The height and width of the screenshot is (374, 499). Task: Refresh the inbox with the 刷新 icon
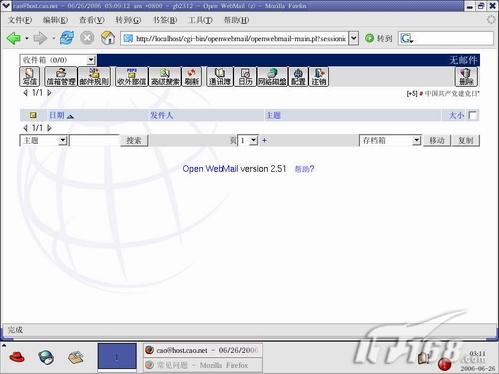click(x=192, y=76)
